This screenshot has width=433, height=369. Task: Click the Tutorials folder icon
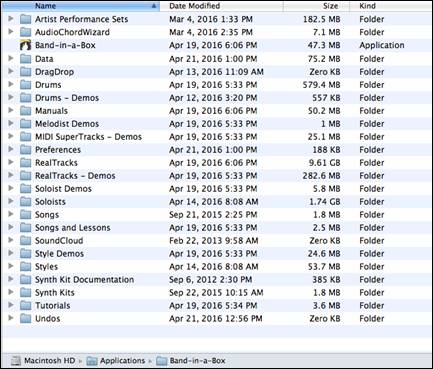coord(25,306)
